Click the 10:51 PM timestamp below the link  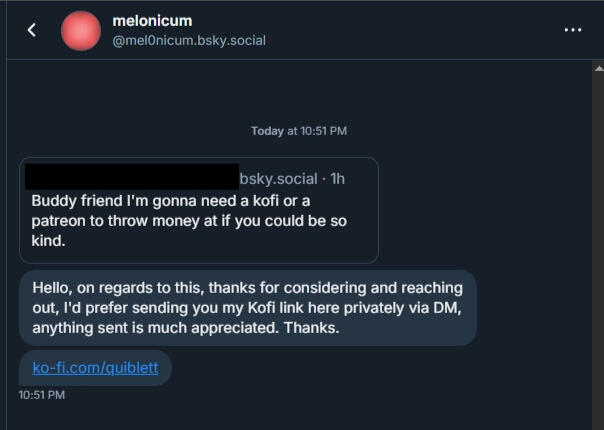pos(41,395)
